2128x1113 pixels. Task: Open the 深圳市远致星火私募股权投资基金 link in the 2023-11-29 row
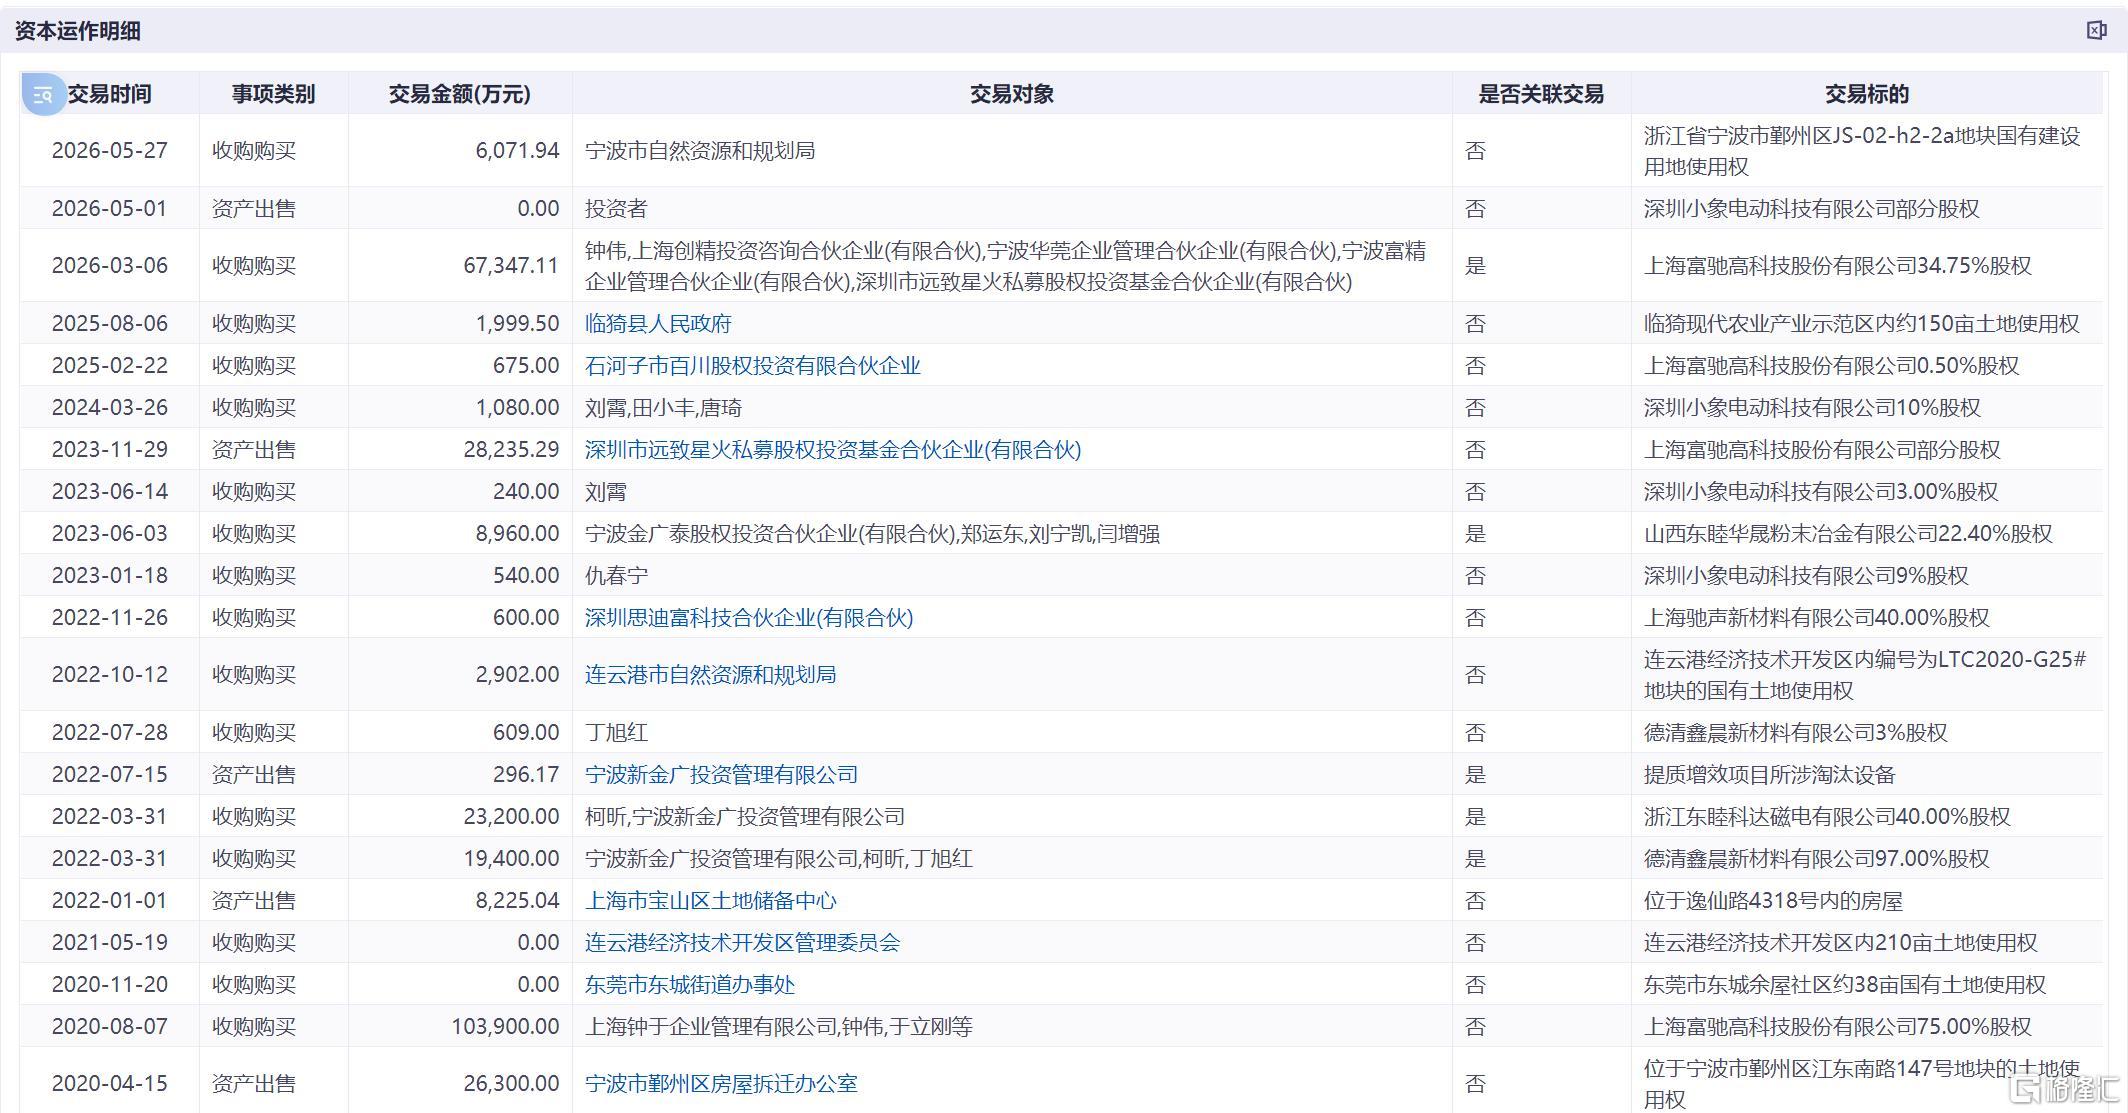[833, 450]
